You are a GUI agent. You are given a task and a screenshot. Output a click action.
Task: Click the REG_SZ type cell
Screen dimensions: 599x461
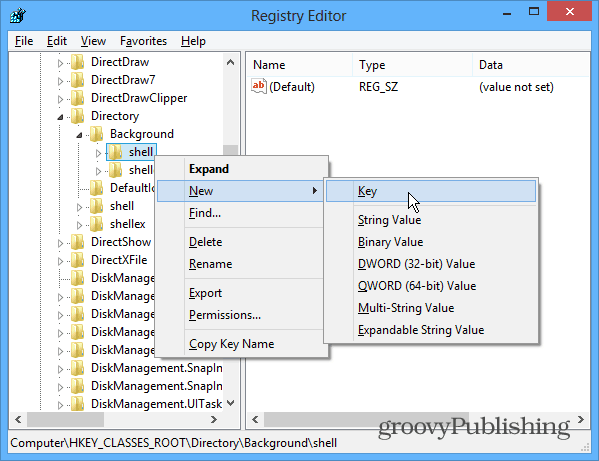(378, 87)
